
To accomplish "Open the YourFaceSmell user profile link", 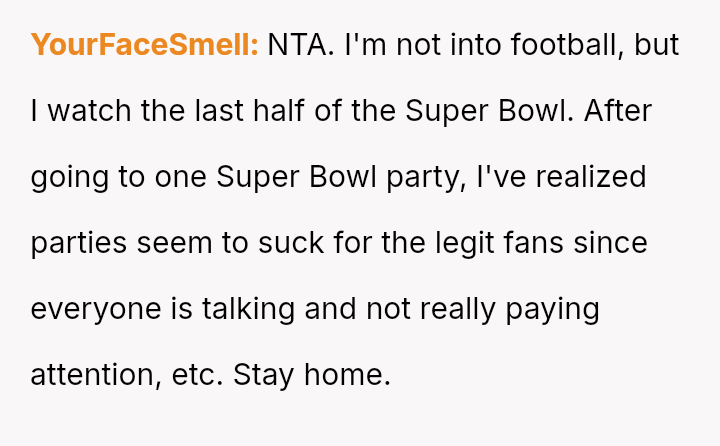I will (x=145, y=45).
